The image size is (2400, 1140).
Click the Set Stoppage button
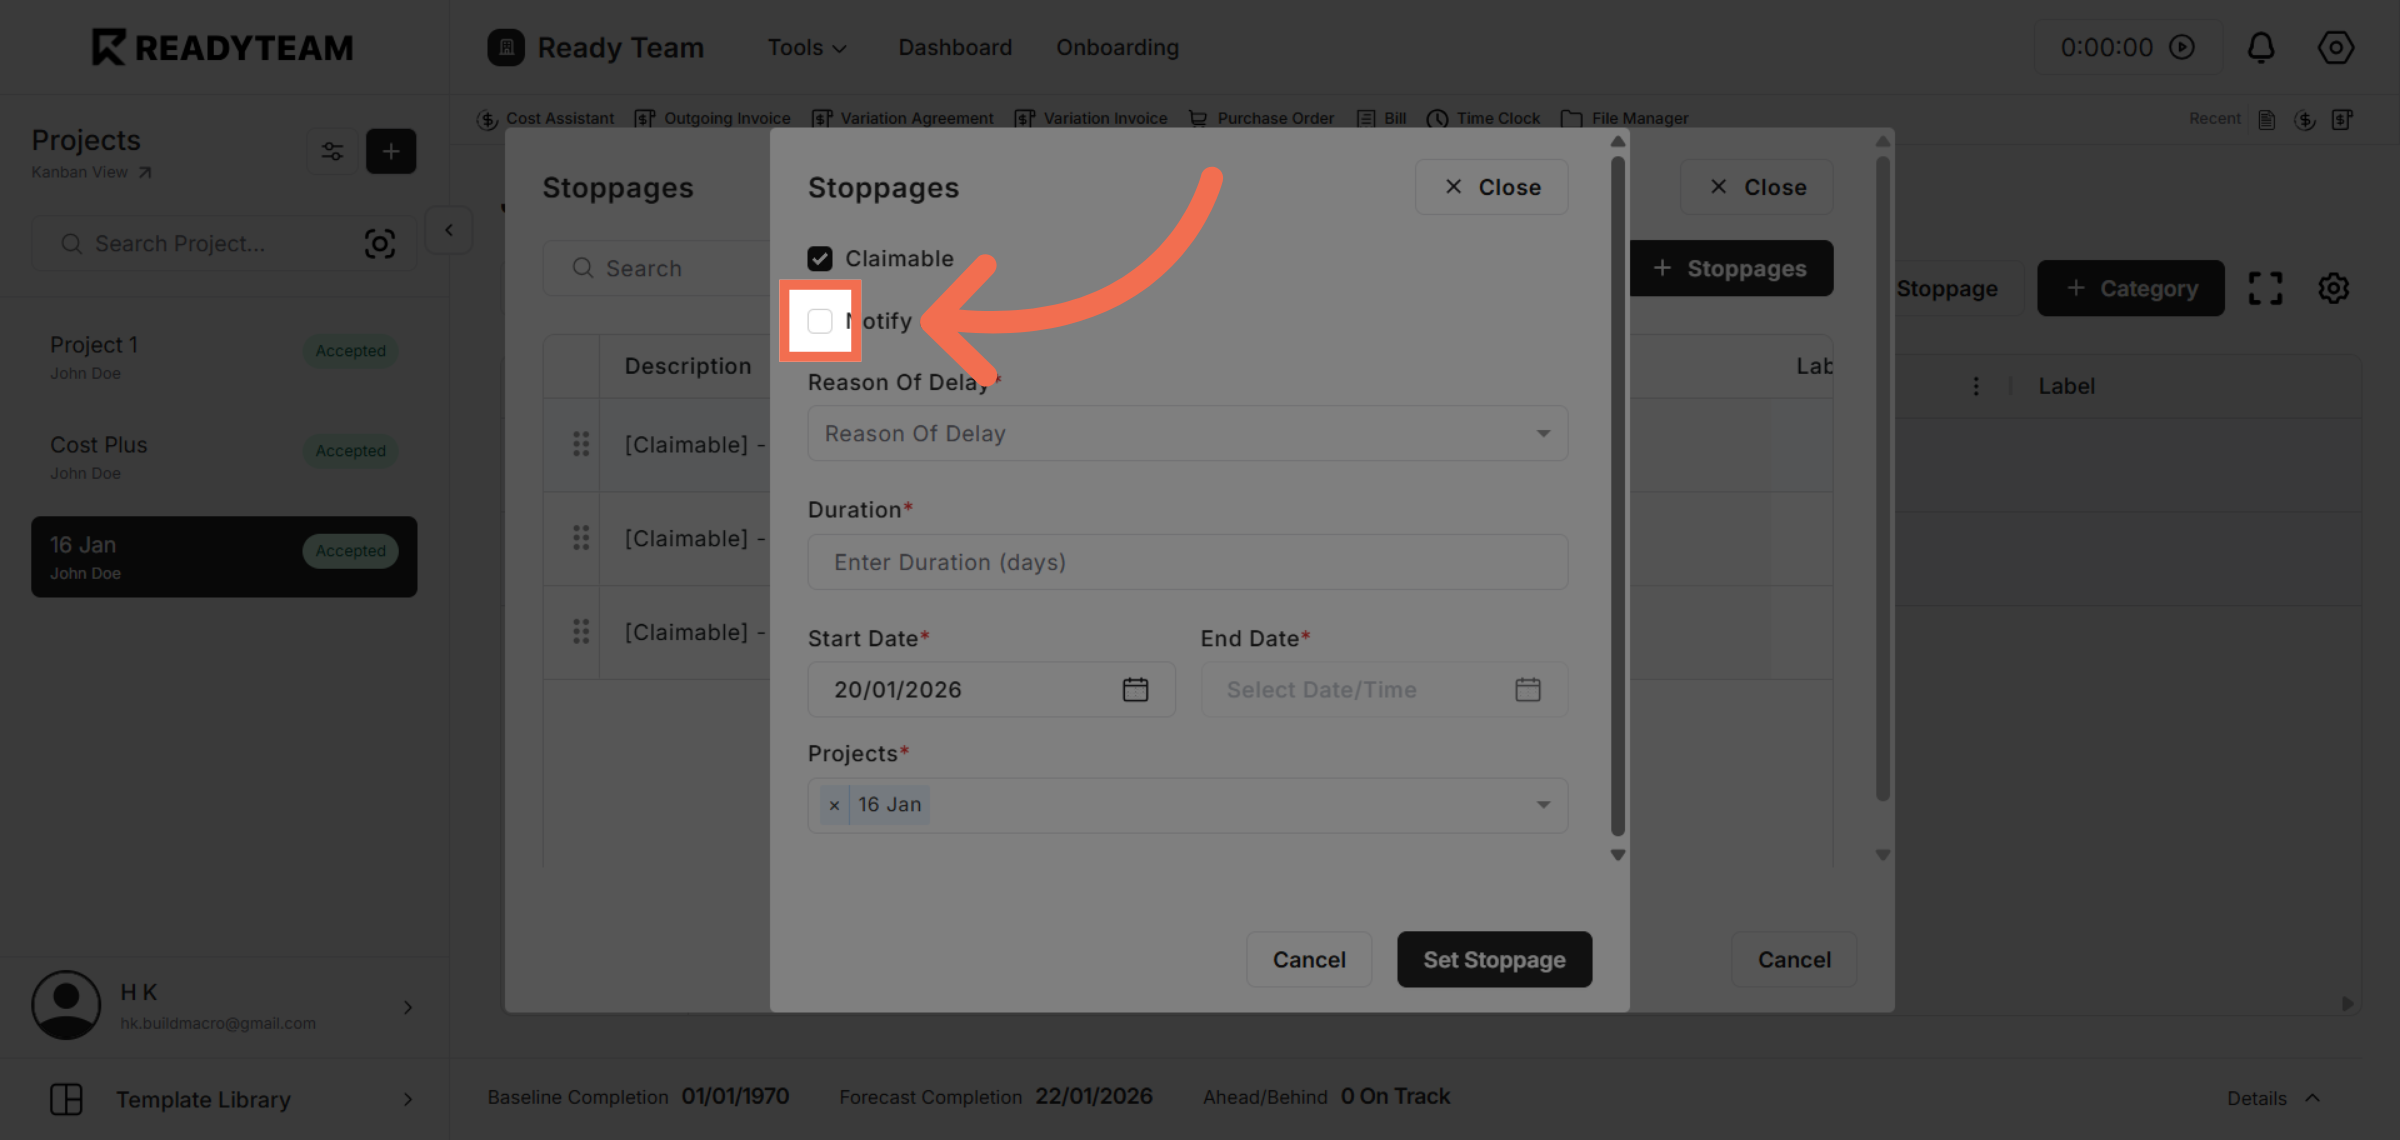[1494, 959]
